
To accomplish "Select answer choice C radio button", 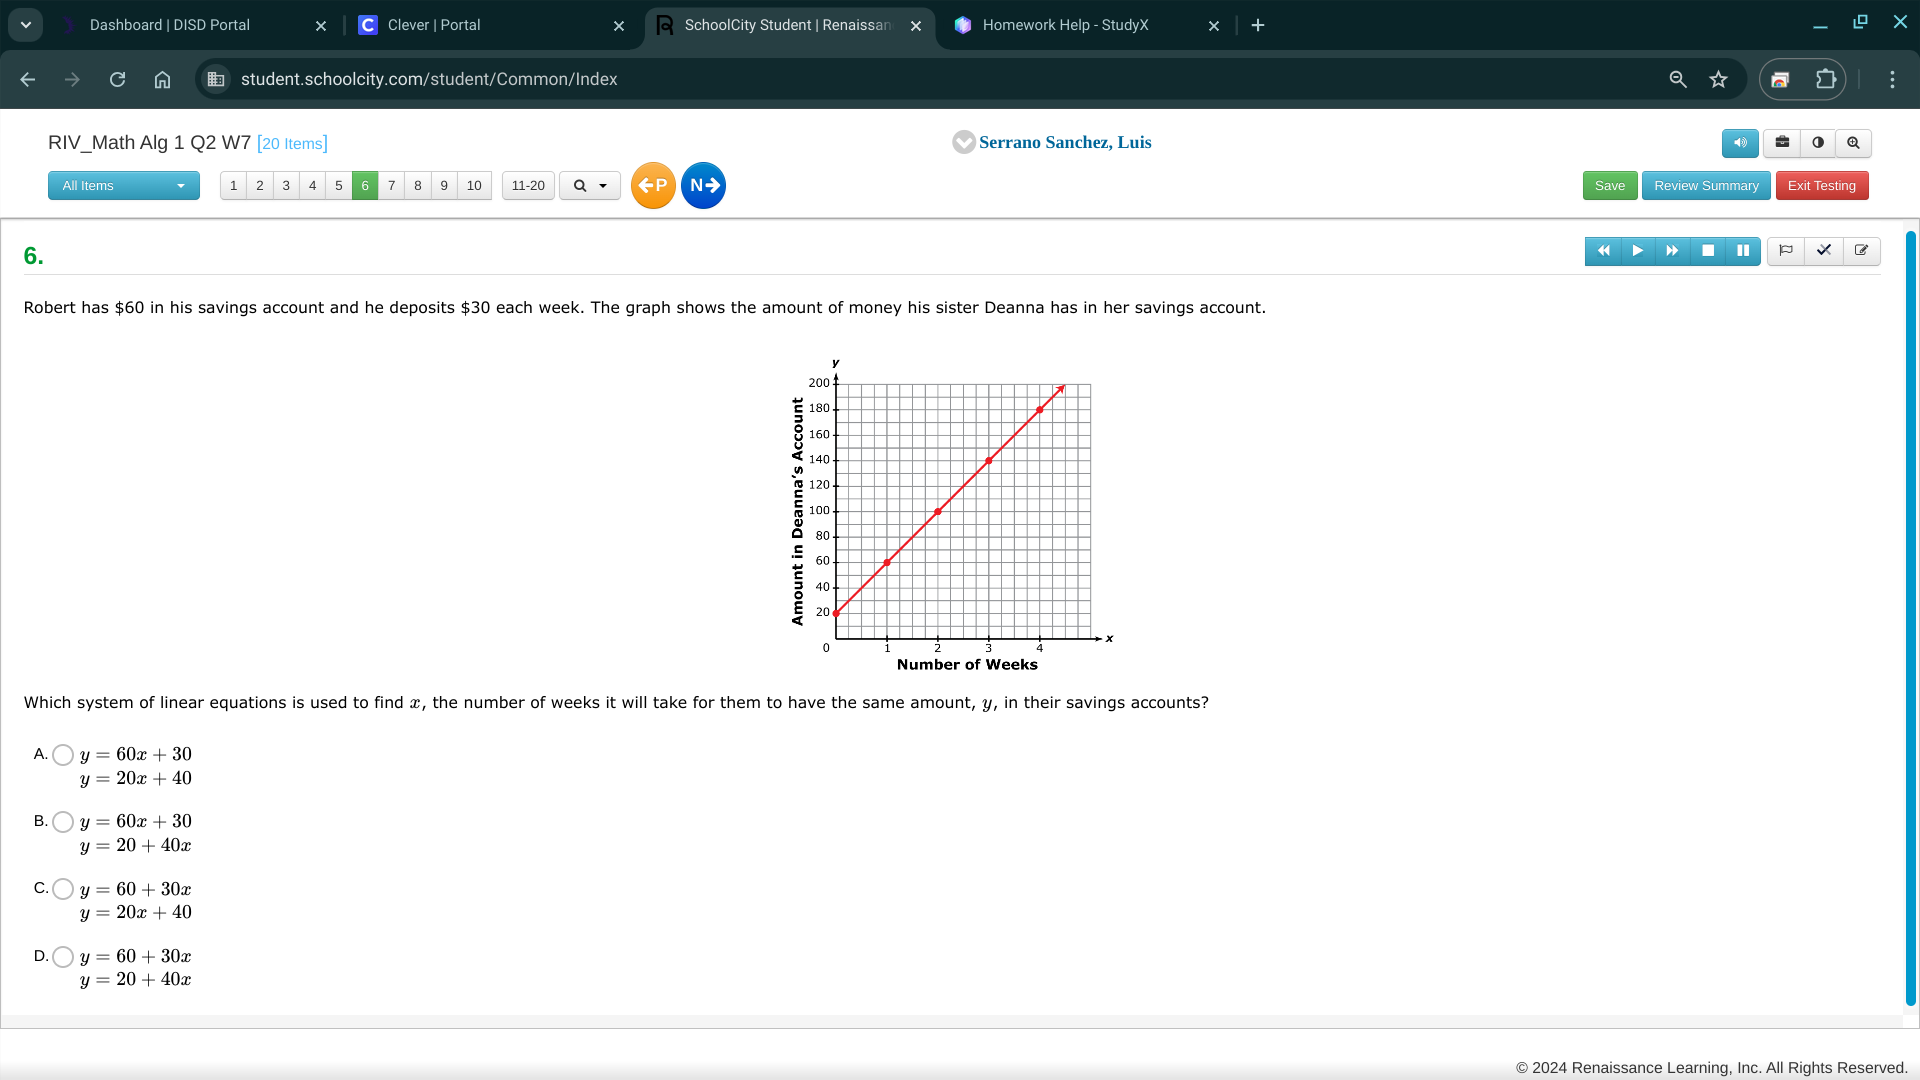I will pos(63,889).
